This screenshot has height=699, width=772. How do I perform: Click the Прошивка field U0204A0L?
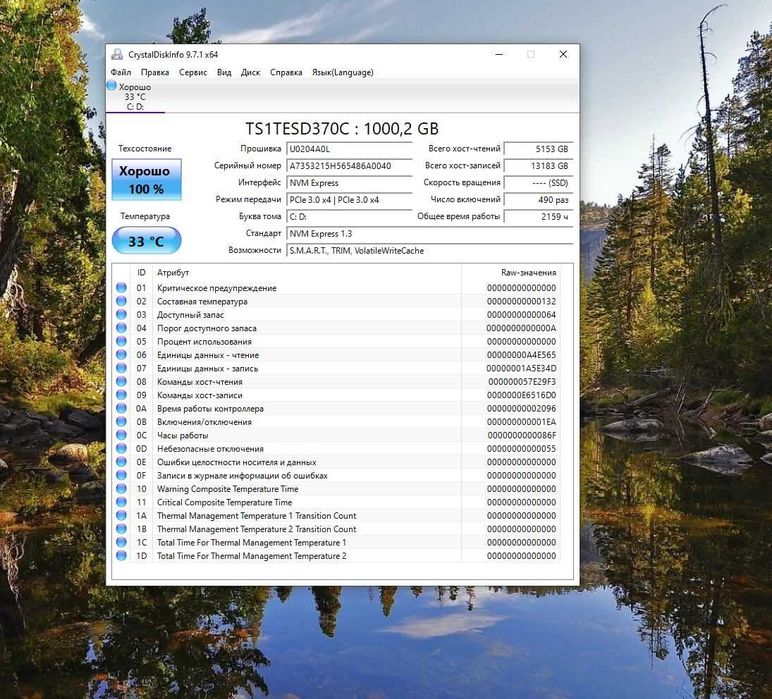coord(349,149)
